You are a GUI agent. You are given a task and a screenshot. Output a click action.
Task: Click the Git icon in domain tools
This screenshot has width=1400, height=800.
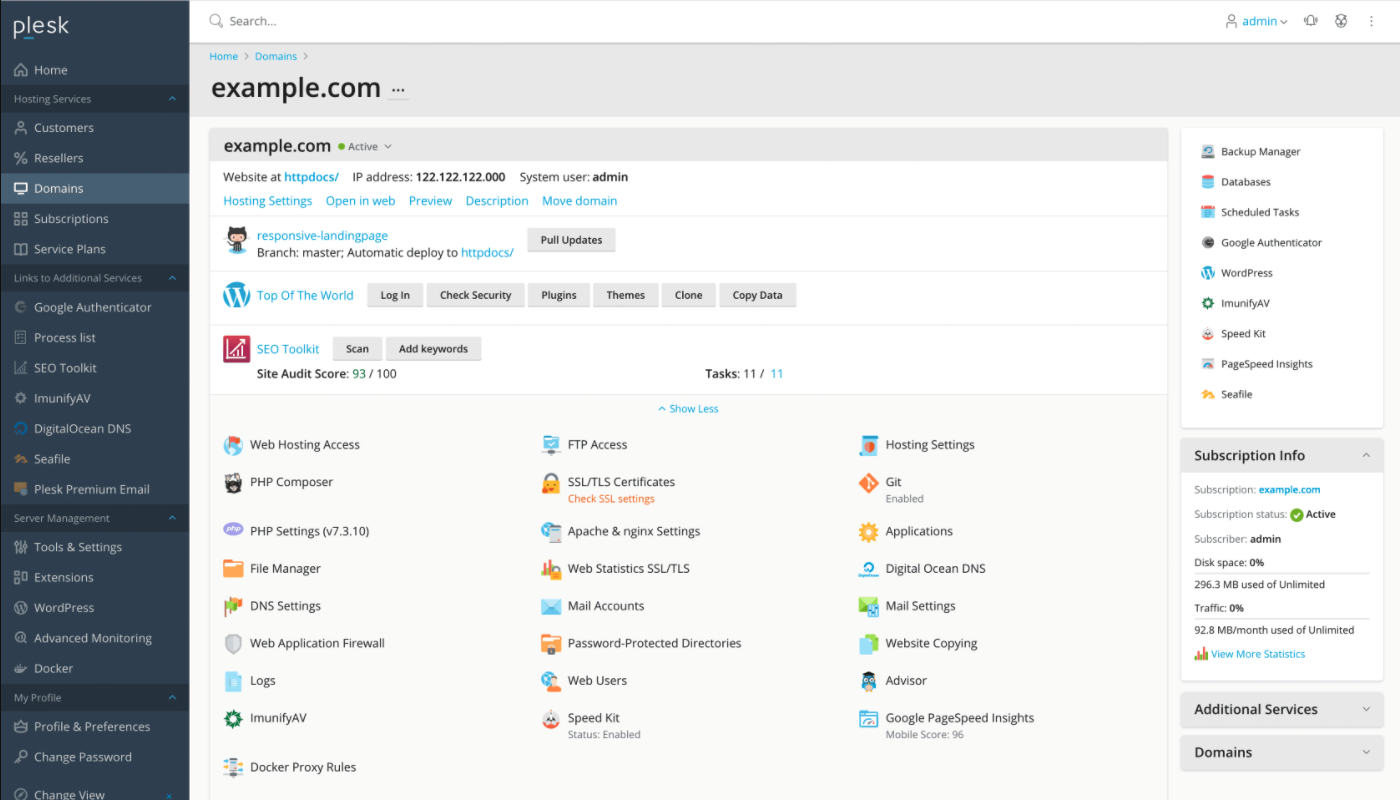[x=868, y=484]
